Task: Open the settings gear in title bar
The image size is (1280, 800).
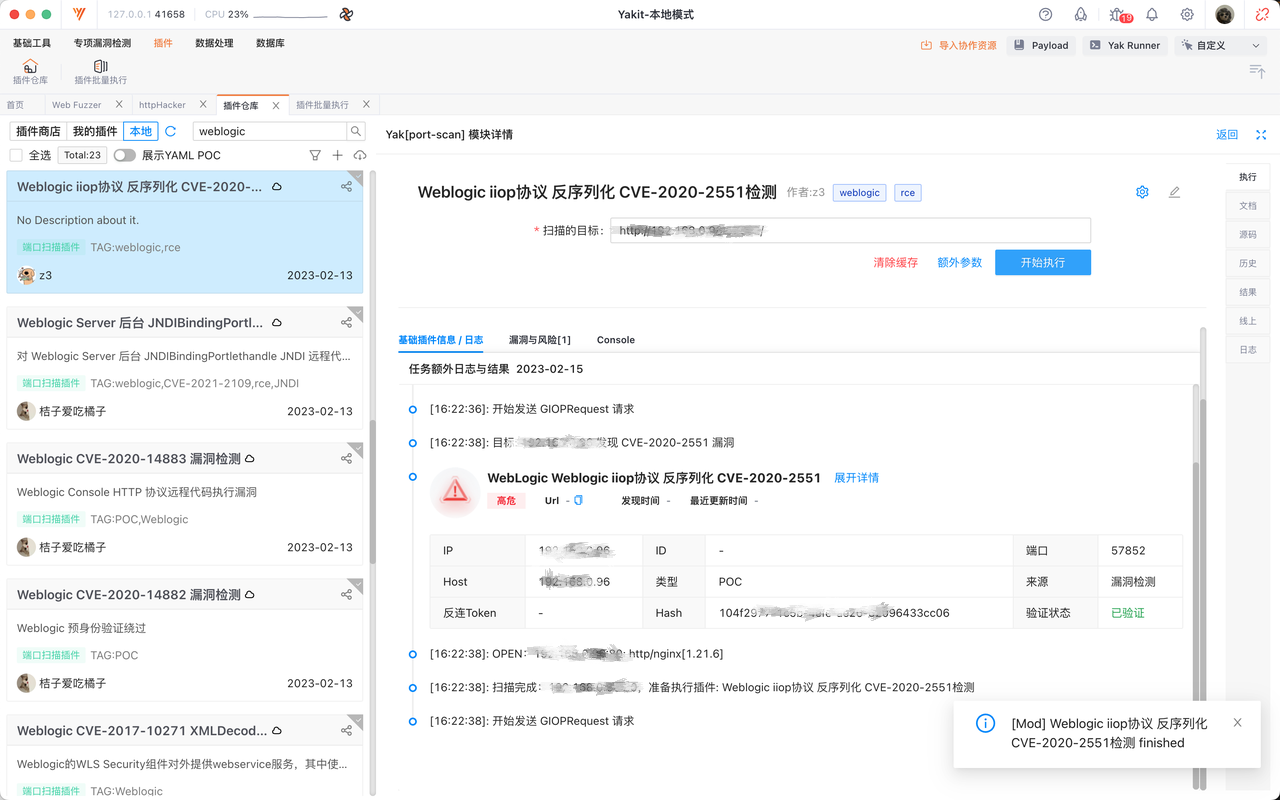Action: point(1187,15)
